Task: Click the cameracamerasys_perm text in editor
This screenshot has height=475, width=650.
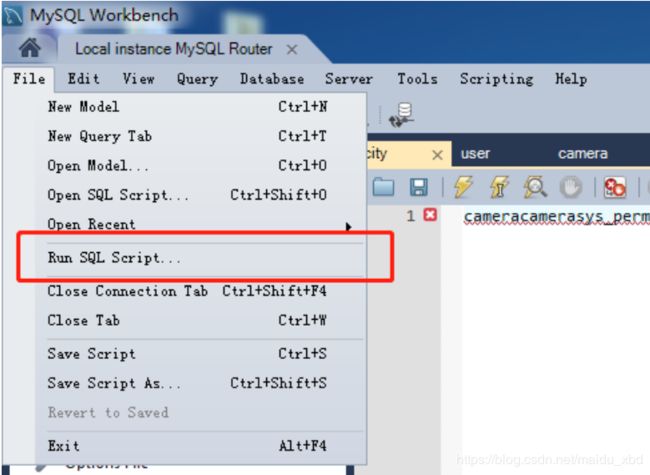Action: point(557,217)
